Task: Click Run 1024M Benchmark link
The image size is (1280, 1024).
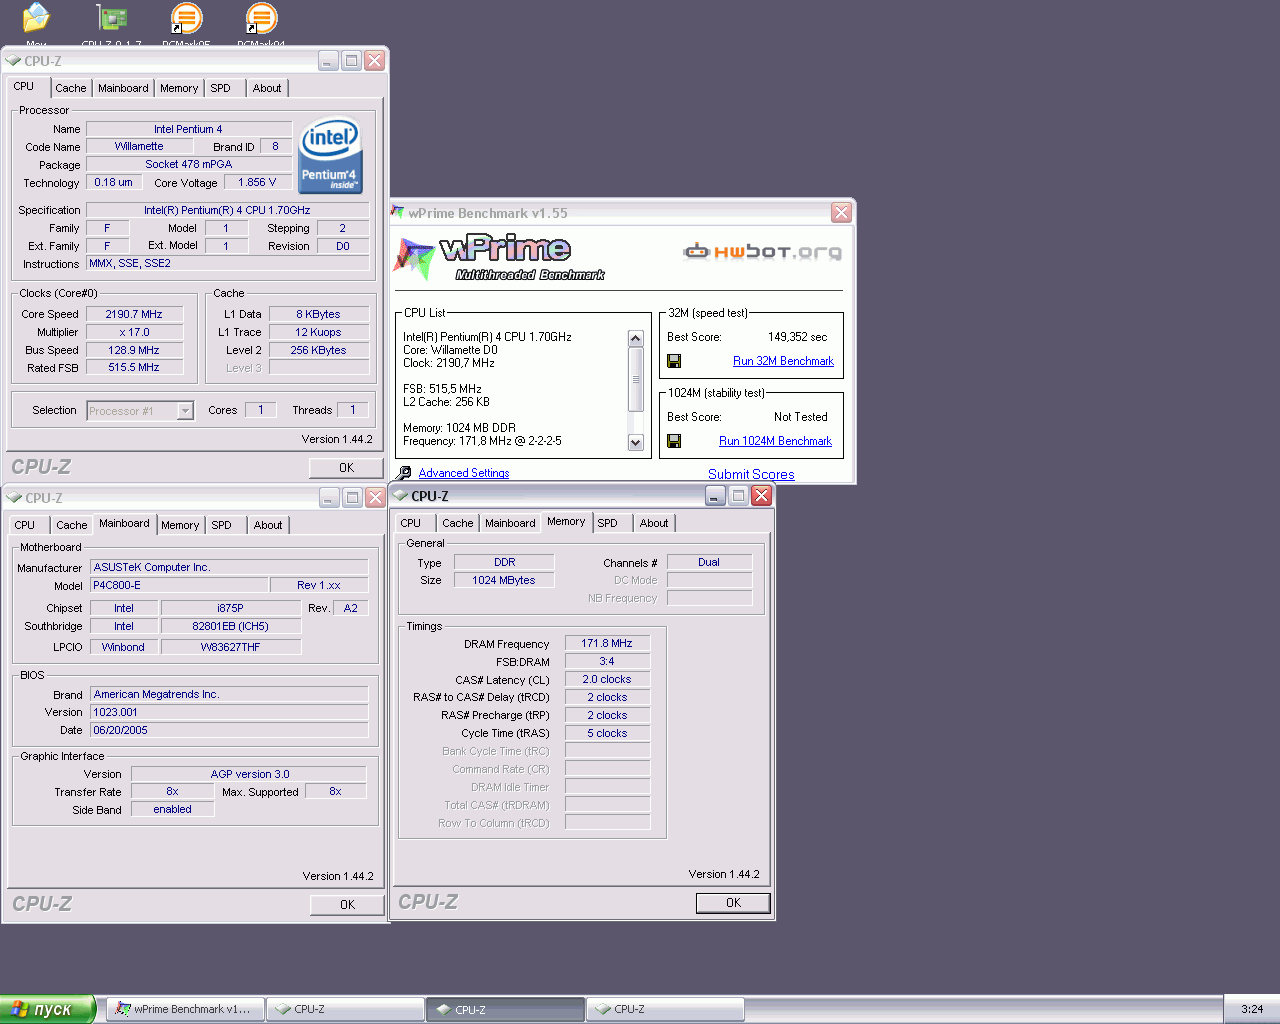Action: [775, 441]
